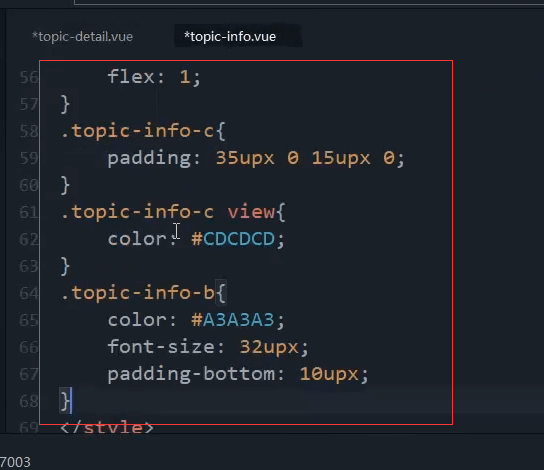Click the 'padding: 35upx 0 15upx 0;' declaration
Viewport: 544px width, 470px height.
256,159
